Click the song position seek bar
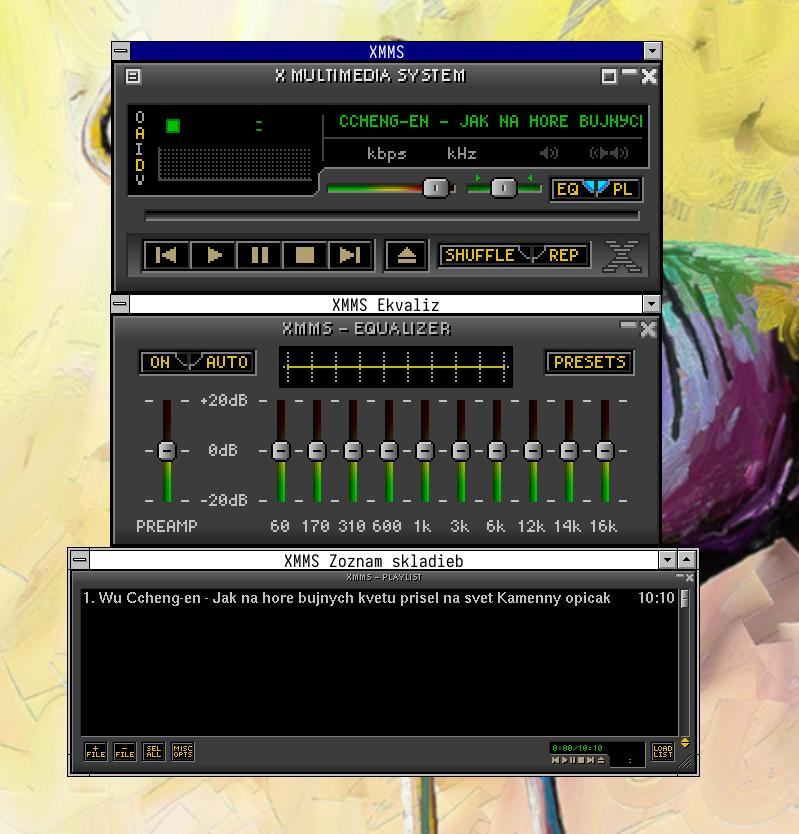The height and width of the screenshot is (834, 799). click(x=392, y=216)
